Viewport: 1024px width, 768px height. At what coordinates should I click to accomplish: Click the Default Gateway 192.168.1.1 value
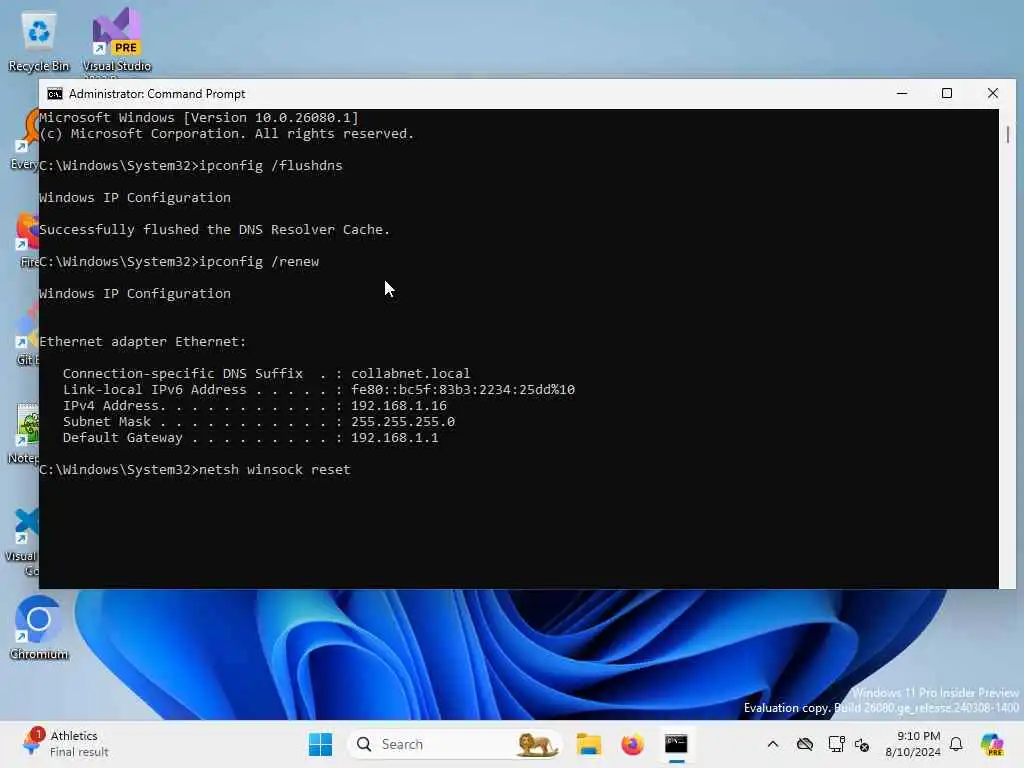[395, 438]
